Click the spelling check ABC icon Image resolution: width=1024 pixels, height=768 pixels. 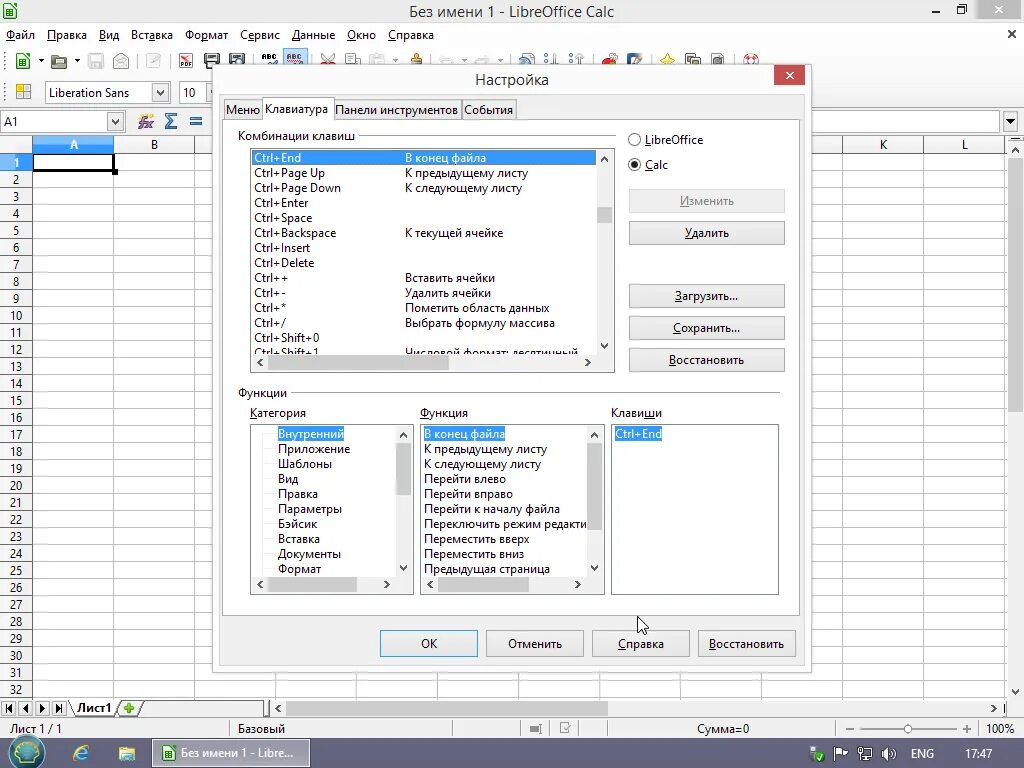[269, 58]
